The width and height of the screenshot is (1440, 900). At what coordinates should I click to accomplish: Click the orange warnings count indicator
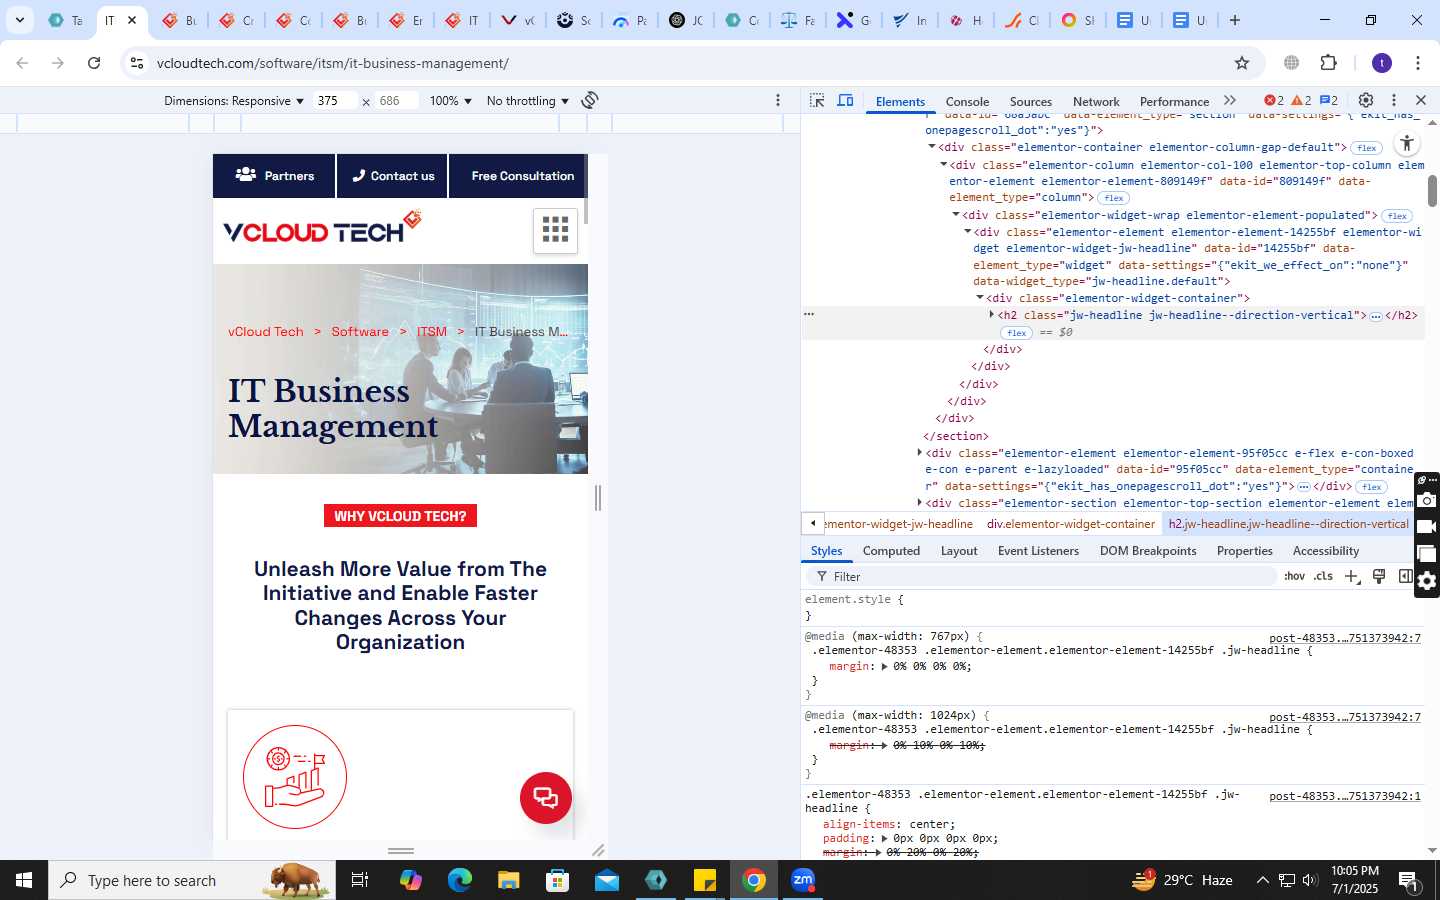[1301, 100]
